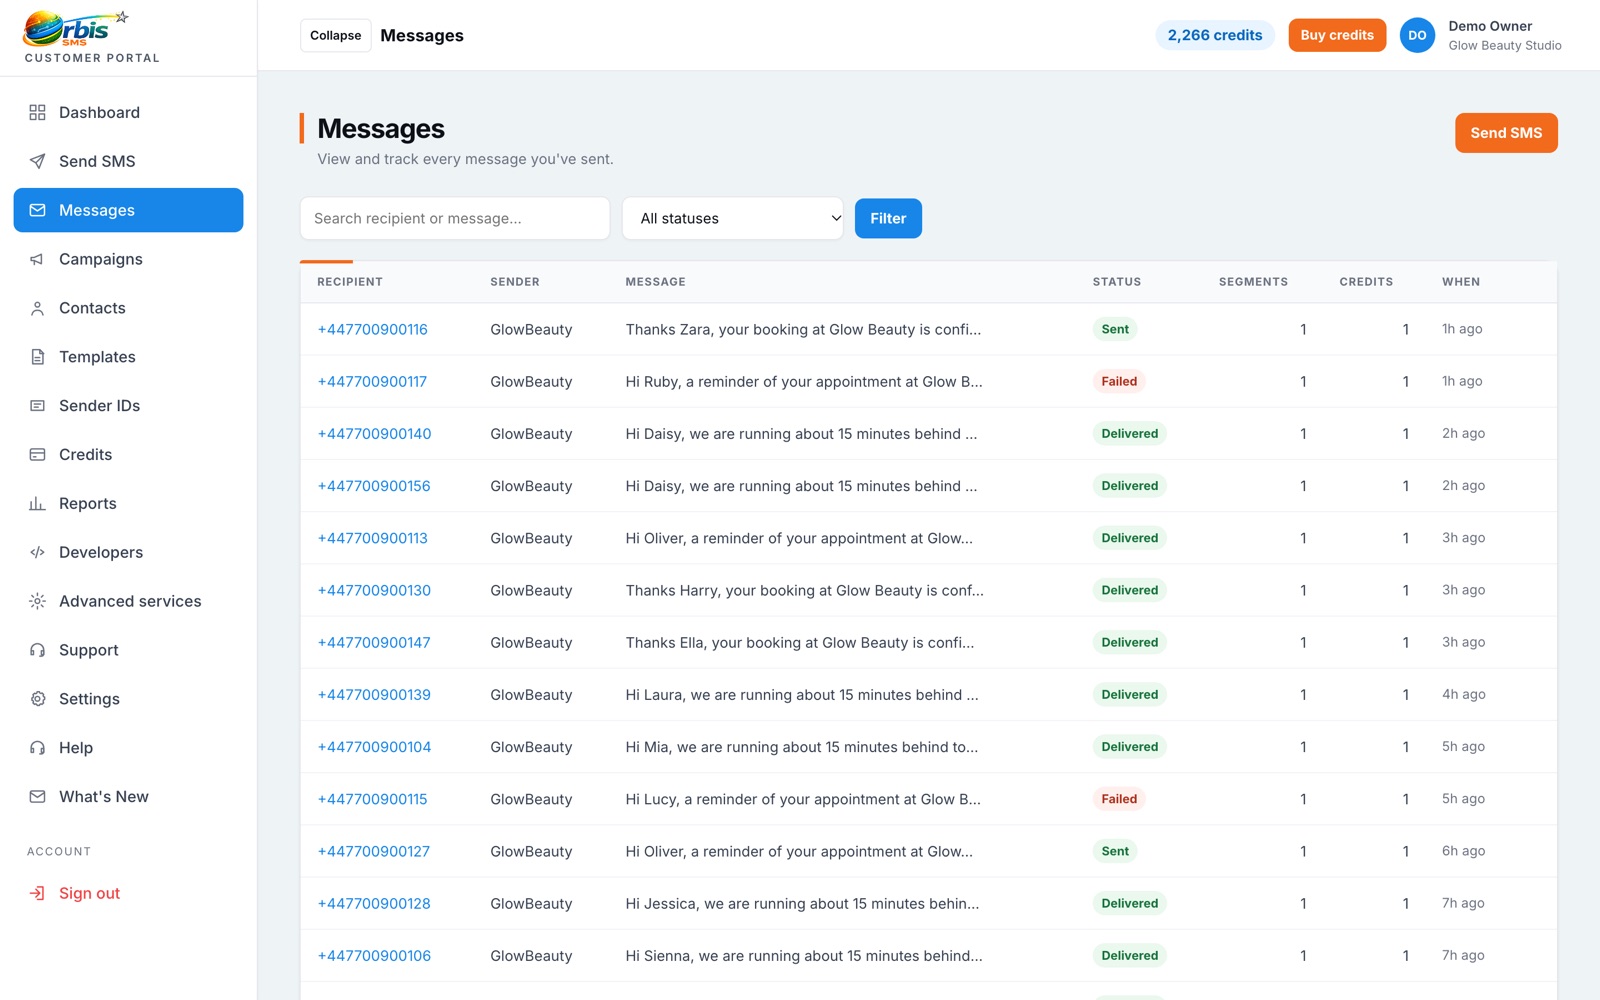Click the Messages envelope icon in sidebar
Image resolution: width=1600 pixels, height=1000 pixels.
(37, 210)
